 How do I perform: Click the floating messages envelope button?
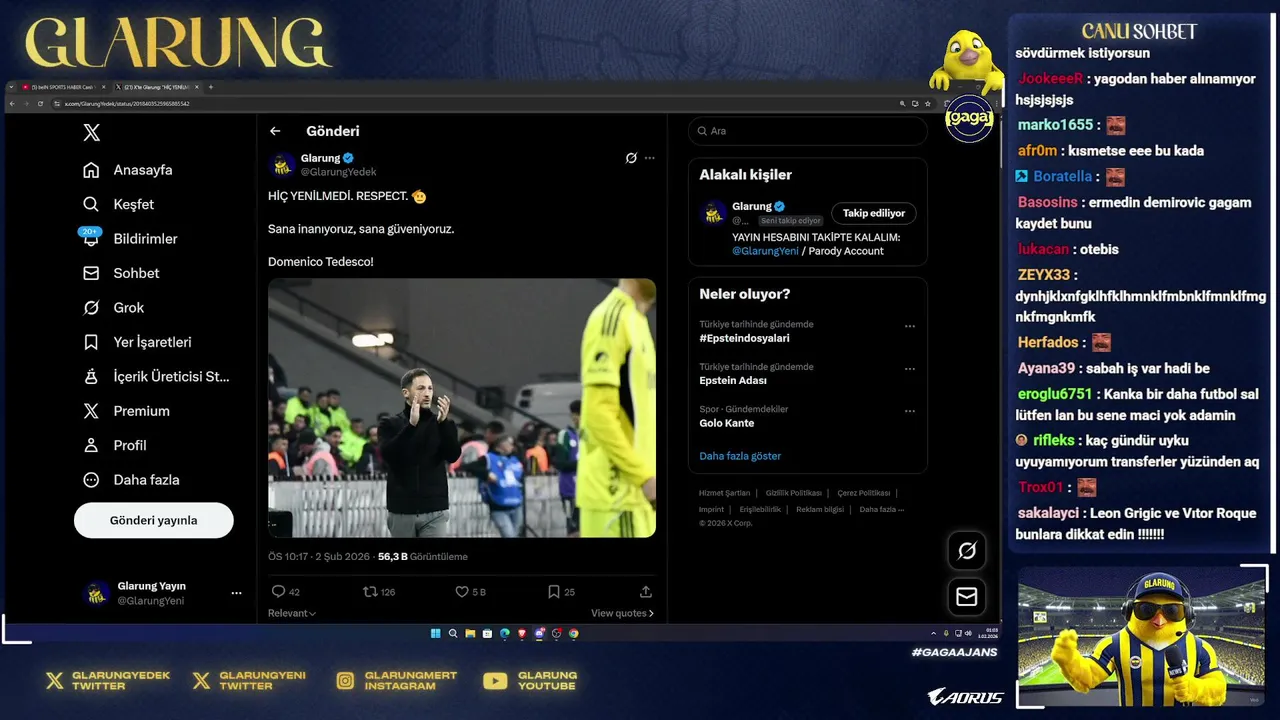point(967,597)
